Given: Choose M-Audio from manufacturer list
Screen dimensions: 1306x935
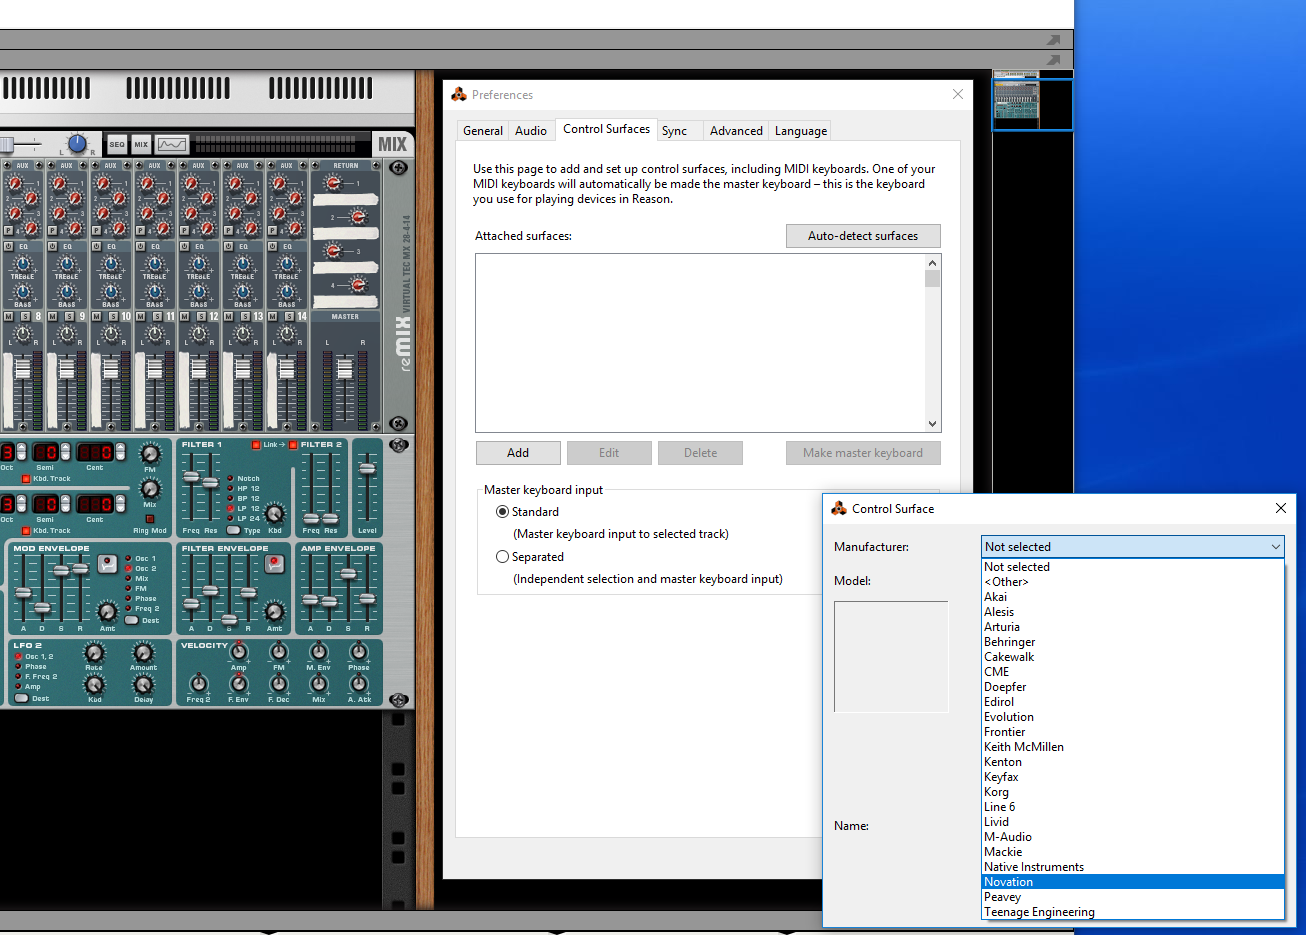Looking at the screenshot, I should (1133, 836).
